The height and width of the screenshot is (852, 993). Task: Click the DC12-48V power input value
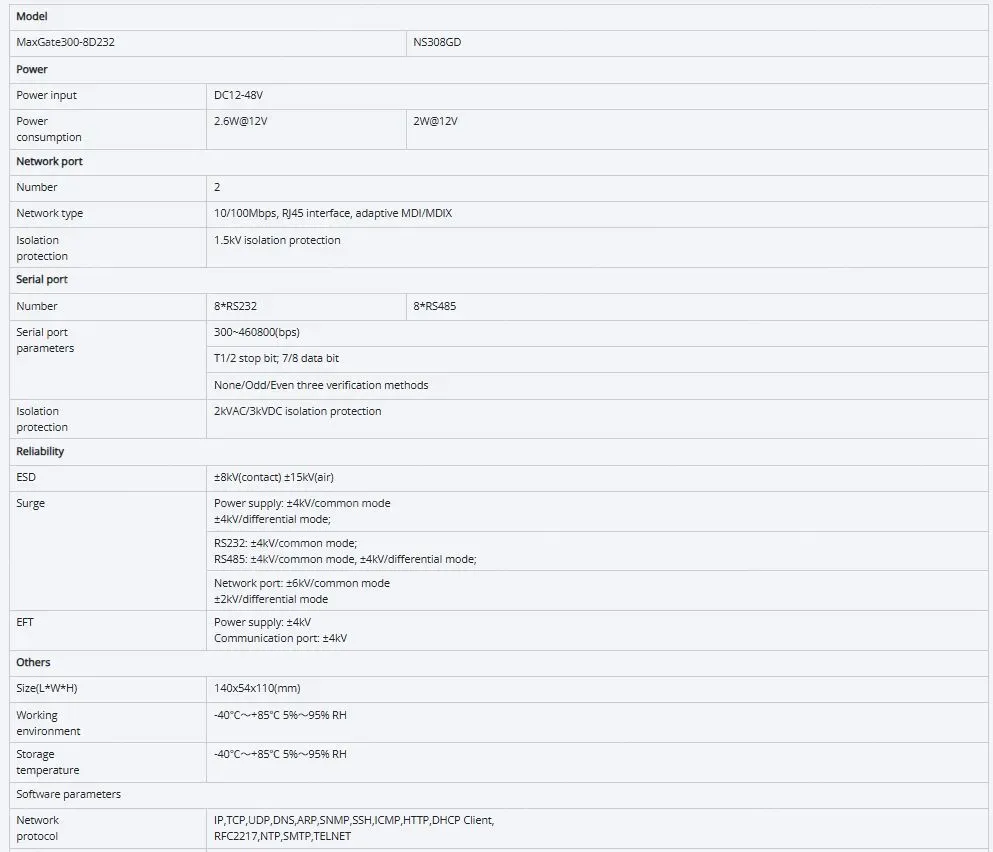[x=239, y=95]
